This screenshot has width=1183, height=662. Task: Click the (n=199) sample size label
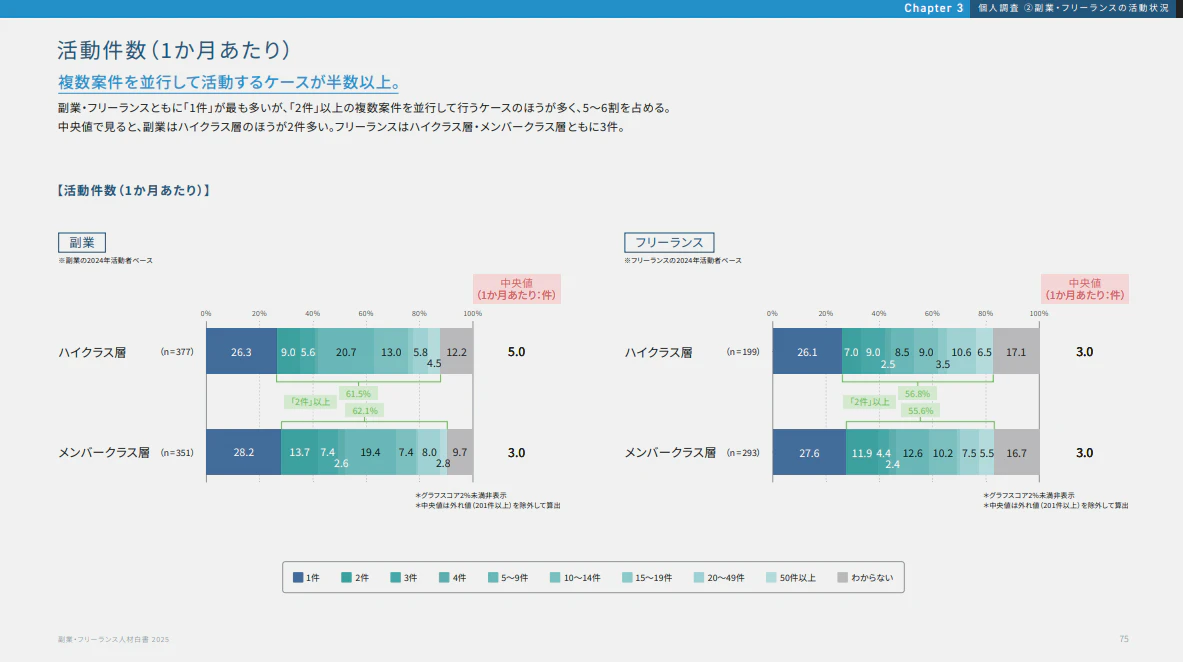point(743,352)
